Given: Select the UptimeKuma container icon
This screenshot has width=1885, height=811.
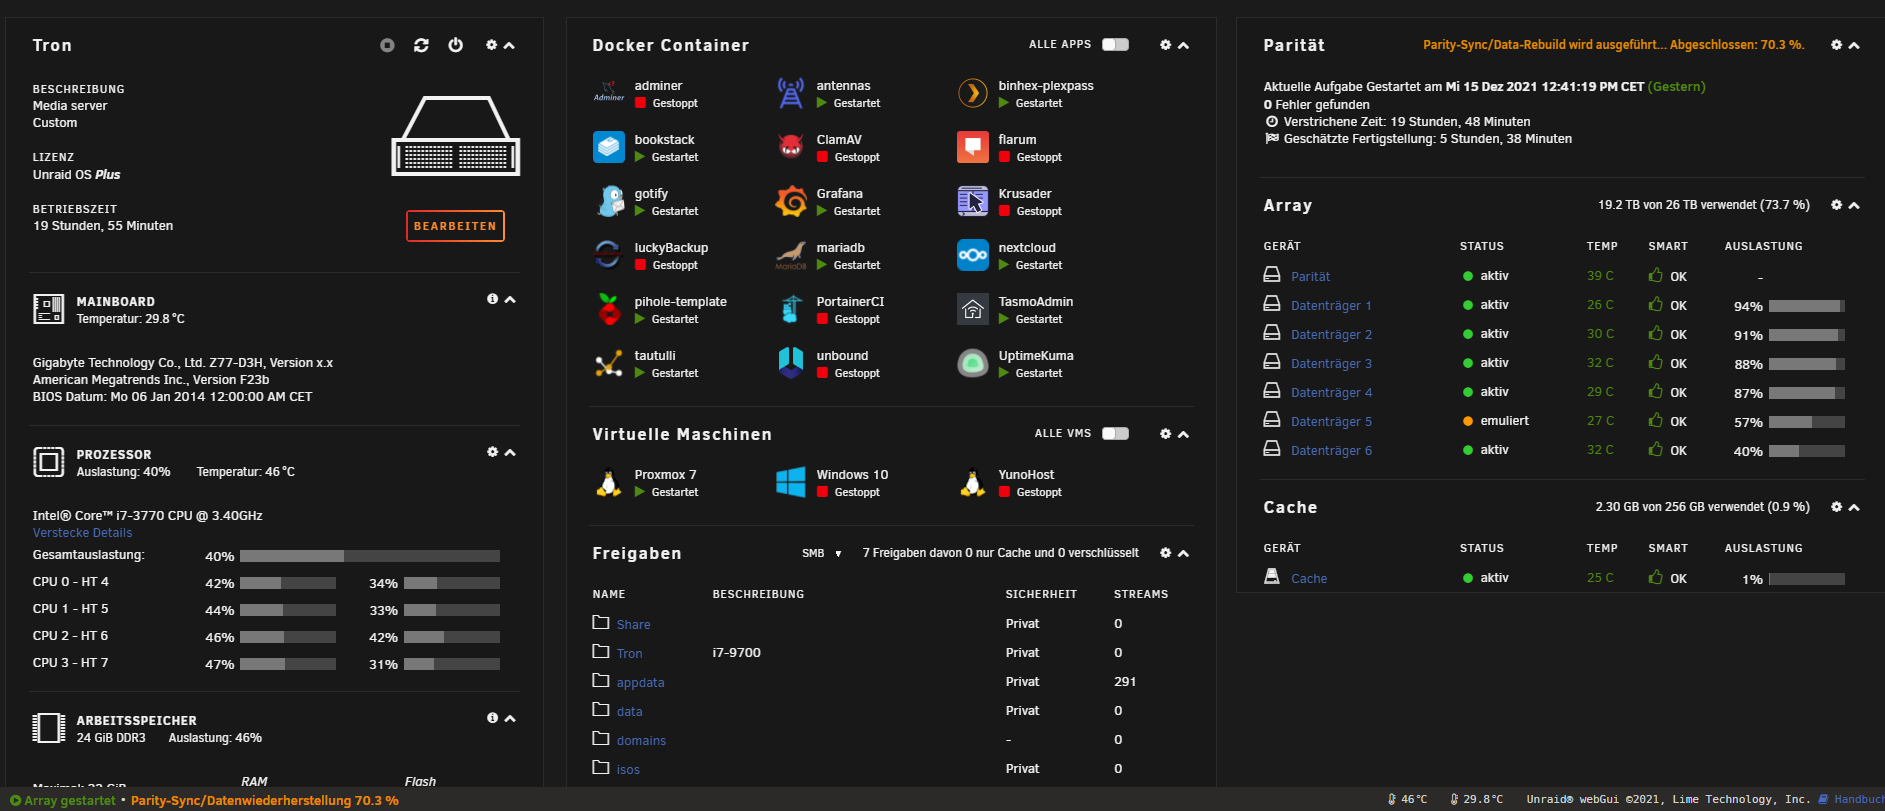Looking at the screenshot, I should pos(973,363).
